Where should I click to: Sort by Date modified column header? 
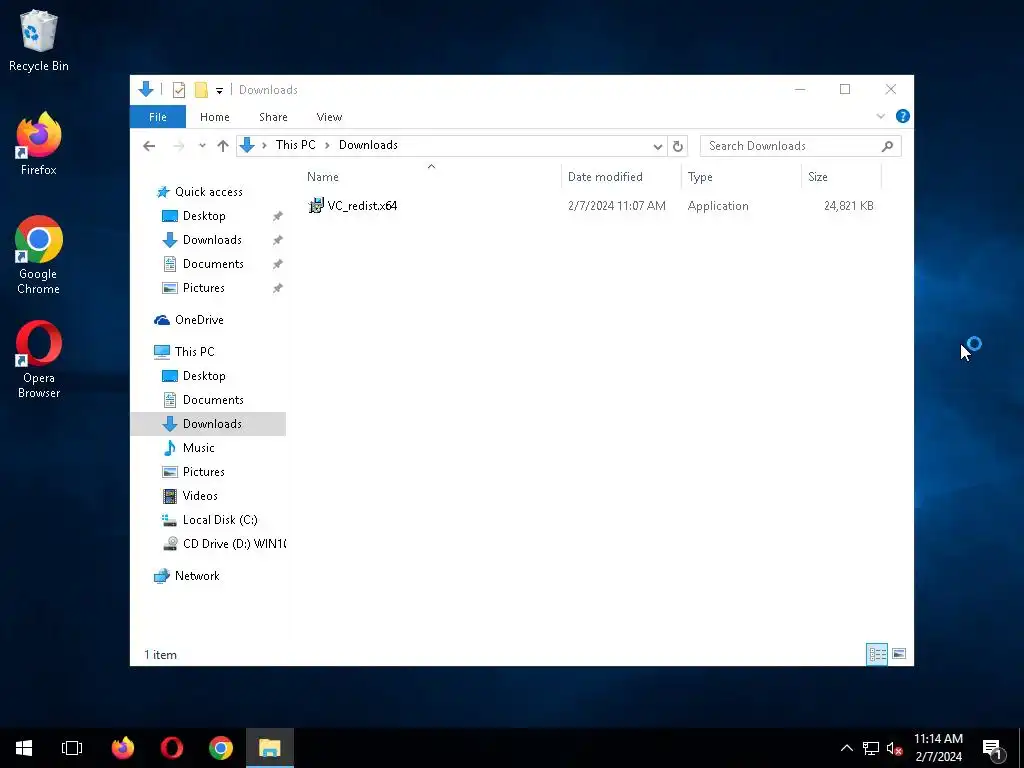(620, 176)
